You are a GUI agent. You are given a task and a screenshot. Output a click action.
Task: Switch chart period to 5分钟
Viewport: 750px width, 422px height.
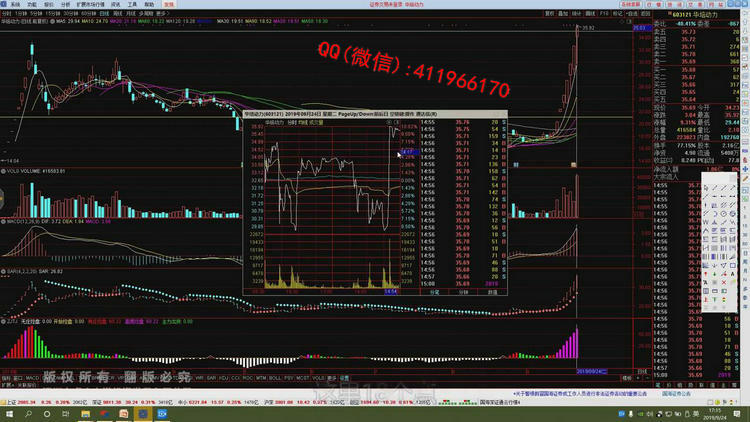tap(38, 13)
